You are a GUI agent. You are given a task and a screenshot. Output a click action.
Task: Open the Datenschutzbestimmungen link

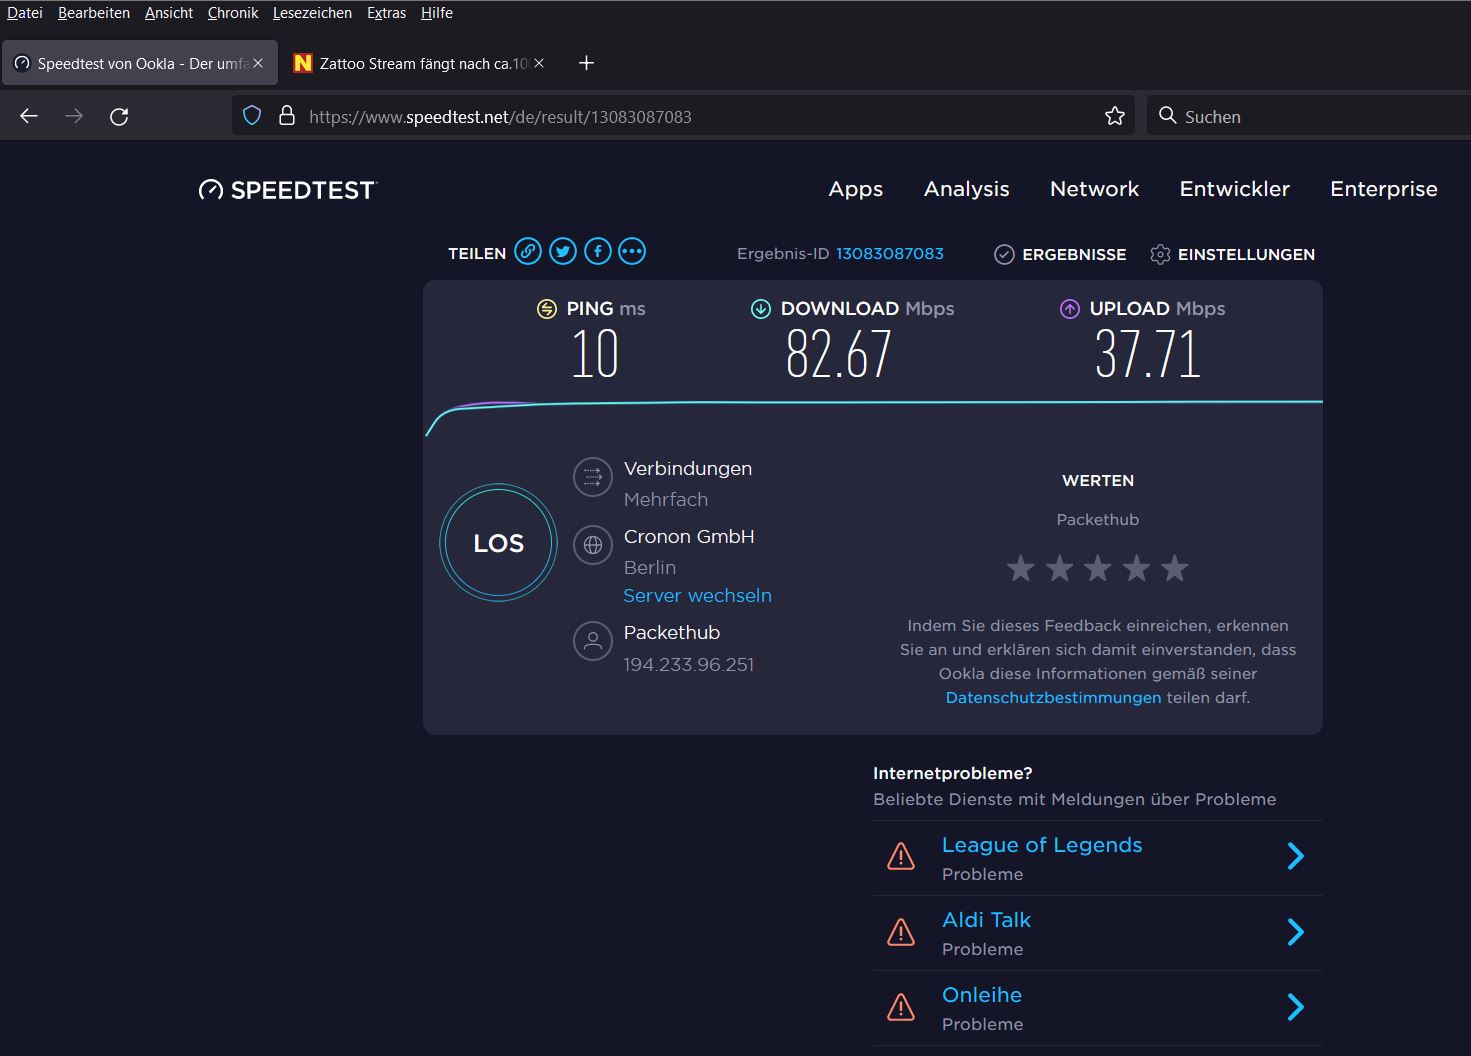[1054, 698]
